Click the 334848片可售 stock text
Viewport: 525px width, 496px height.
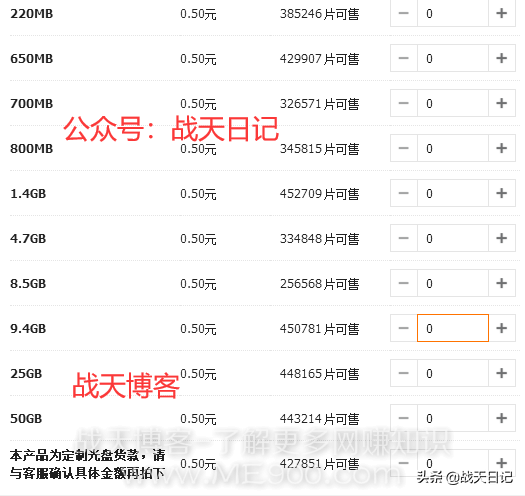pos(319,238)
